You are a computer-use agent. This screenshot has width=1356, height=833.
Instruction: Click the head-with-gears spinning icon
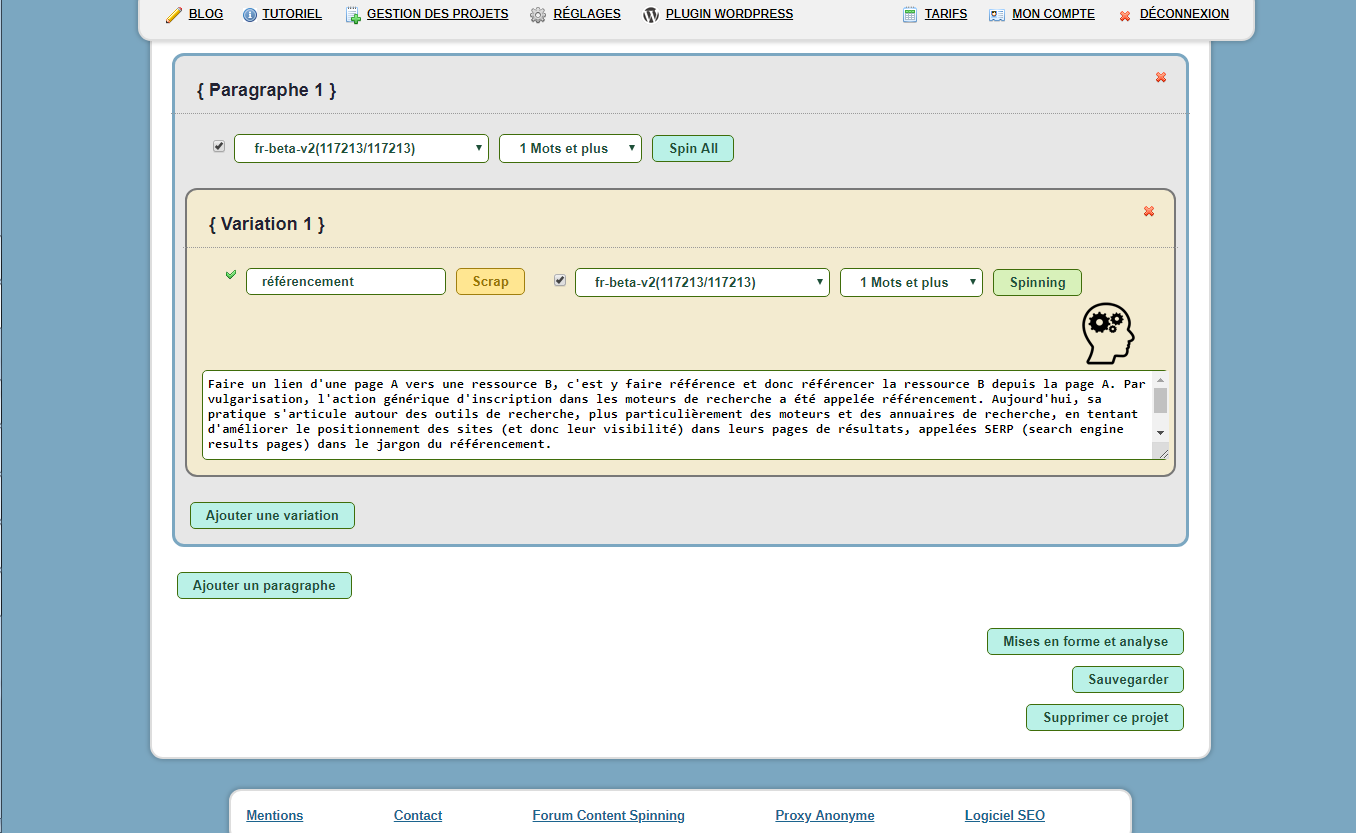coord(1108,333)
